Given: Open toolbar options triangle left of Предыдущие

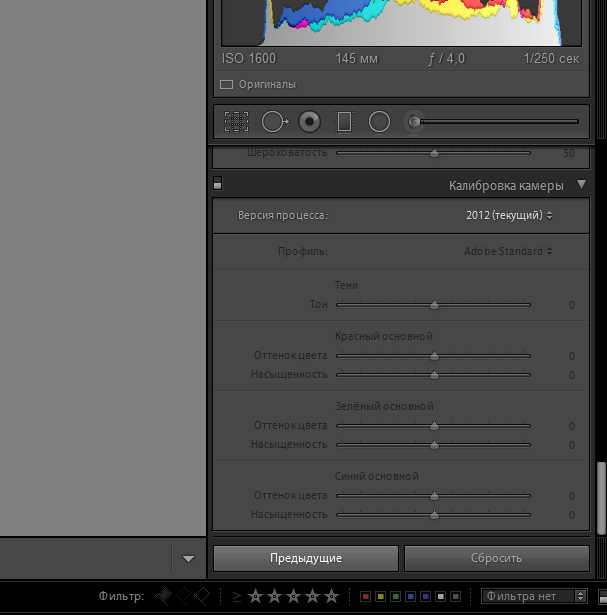Looking at the screenshot, I should point(188,559).
